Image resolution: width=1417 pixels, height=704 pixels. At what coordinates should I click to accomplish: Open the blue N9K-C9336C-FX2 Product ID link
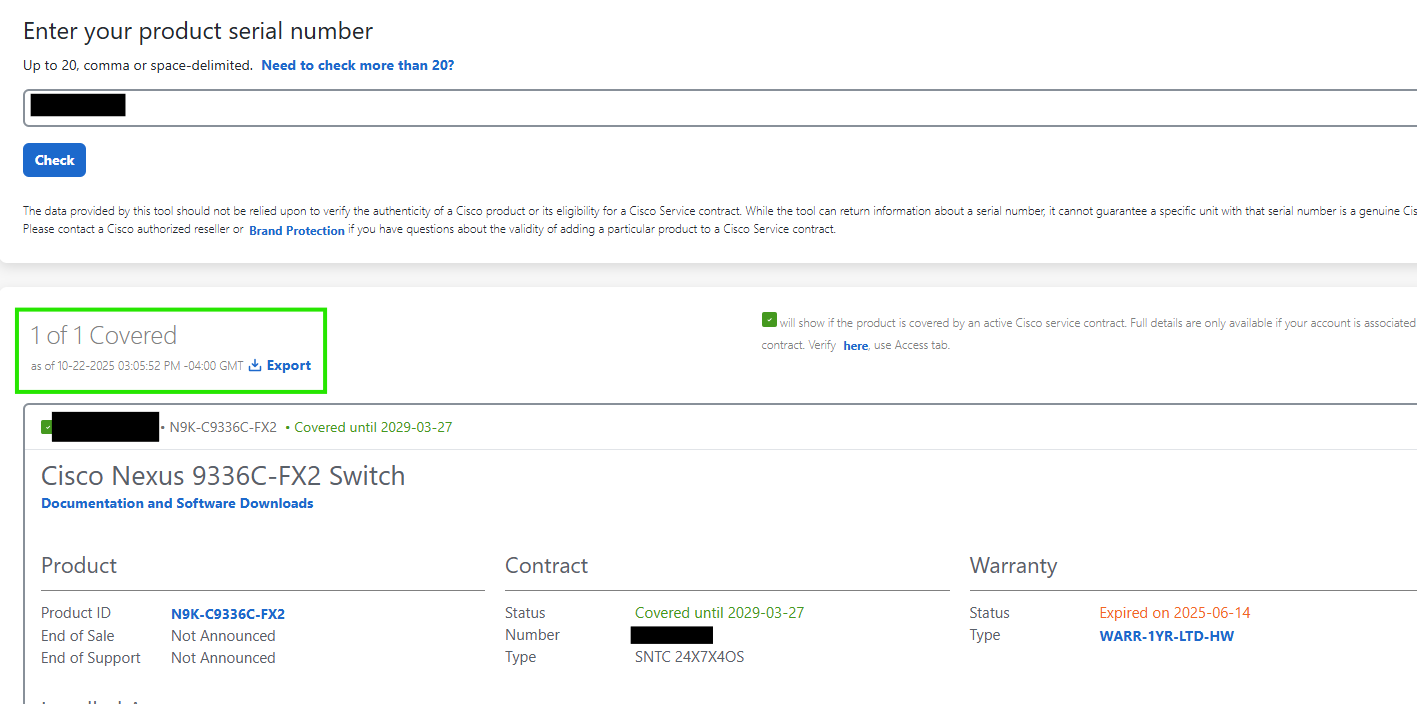point(227,614)
